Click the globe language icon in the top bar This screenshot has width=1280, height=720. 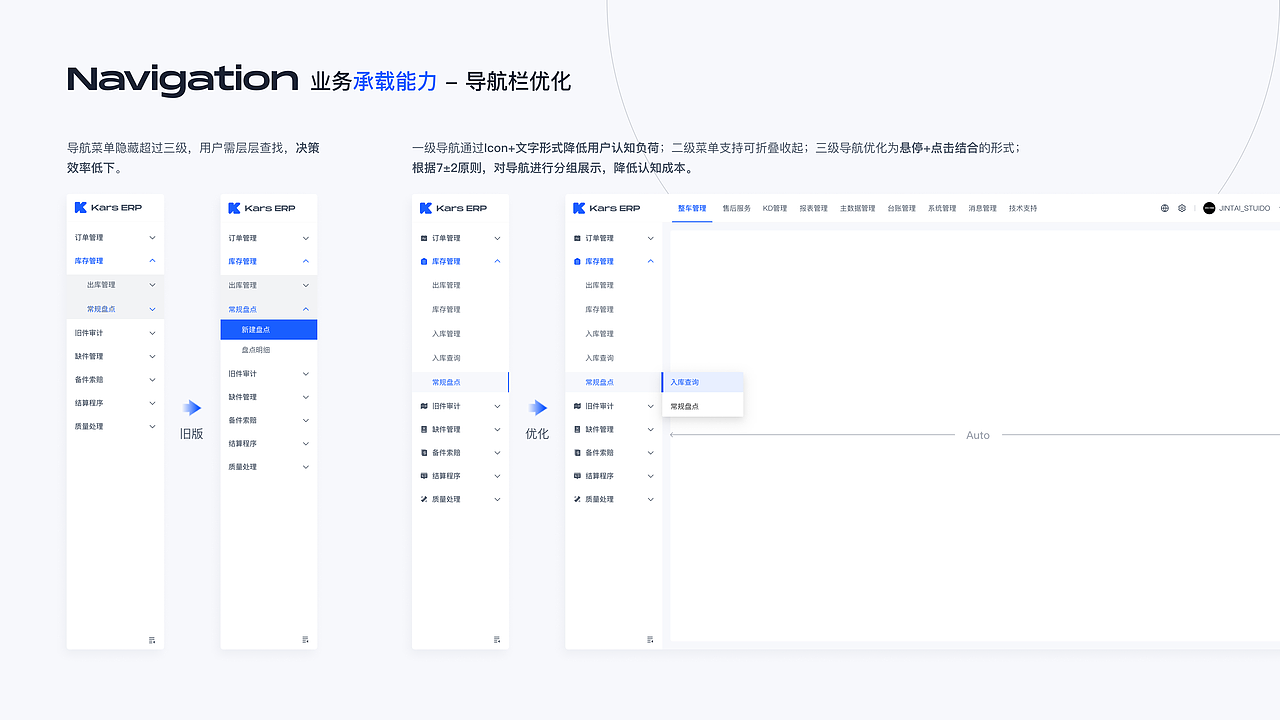point(1165,208)
